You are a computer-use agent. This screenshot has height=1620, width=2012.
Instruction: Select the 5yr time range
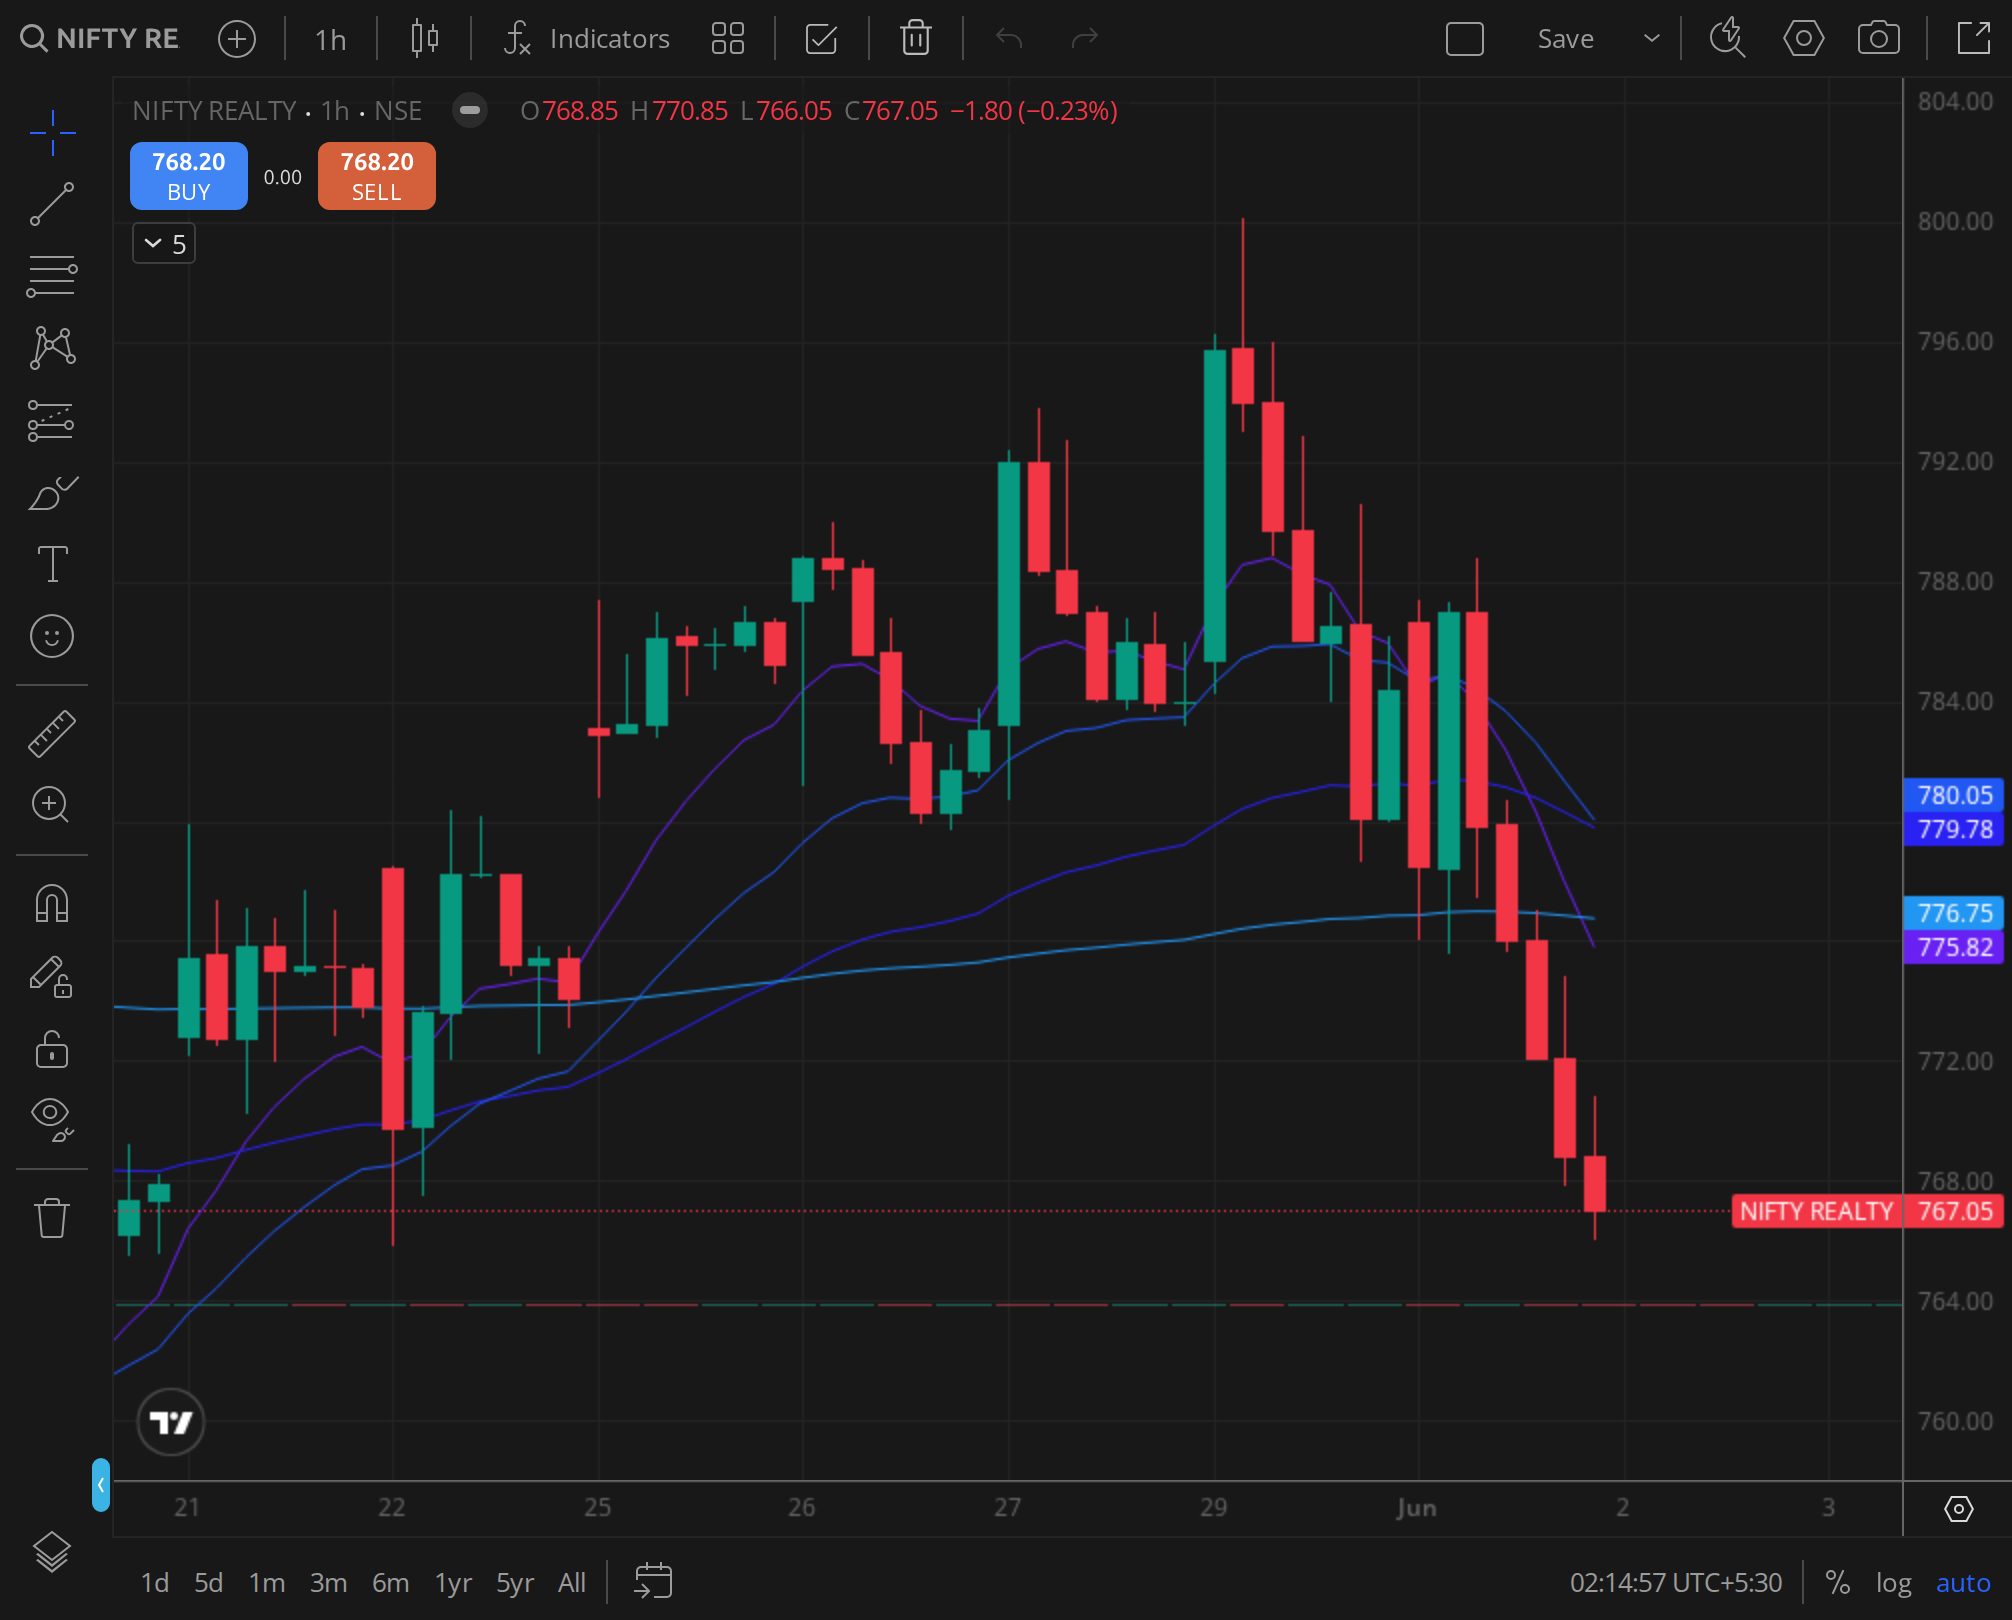click(x=515, y=1583)
